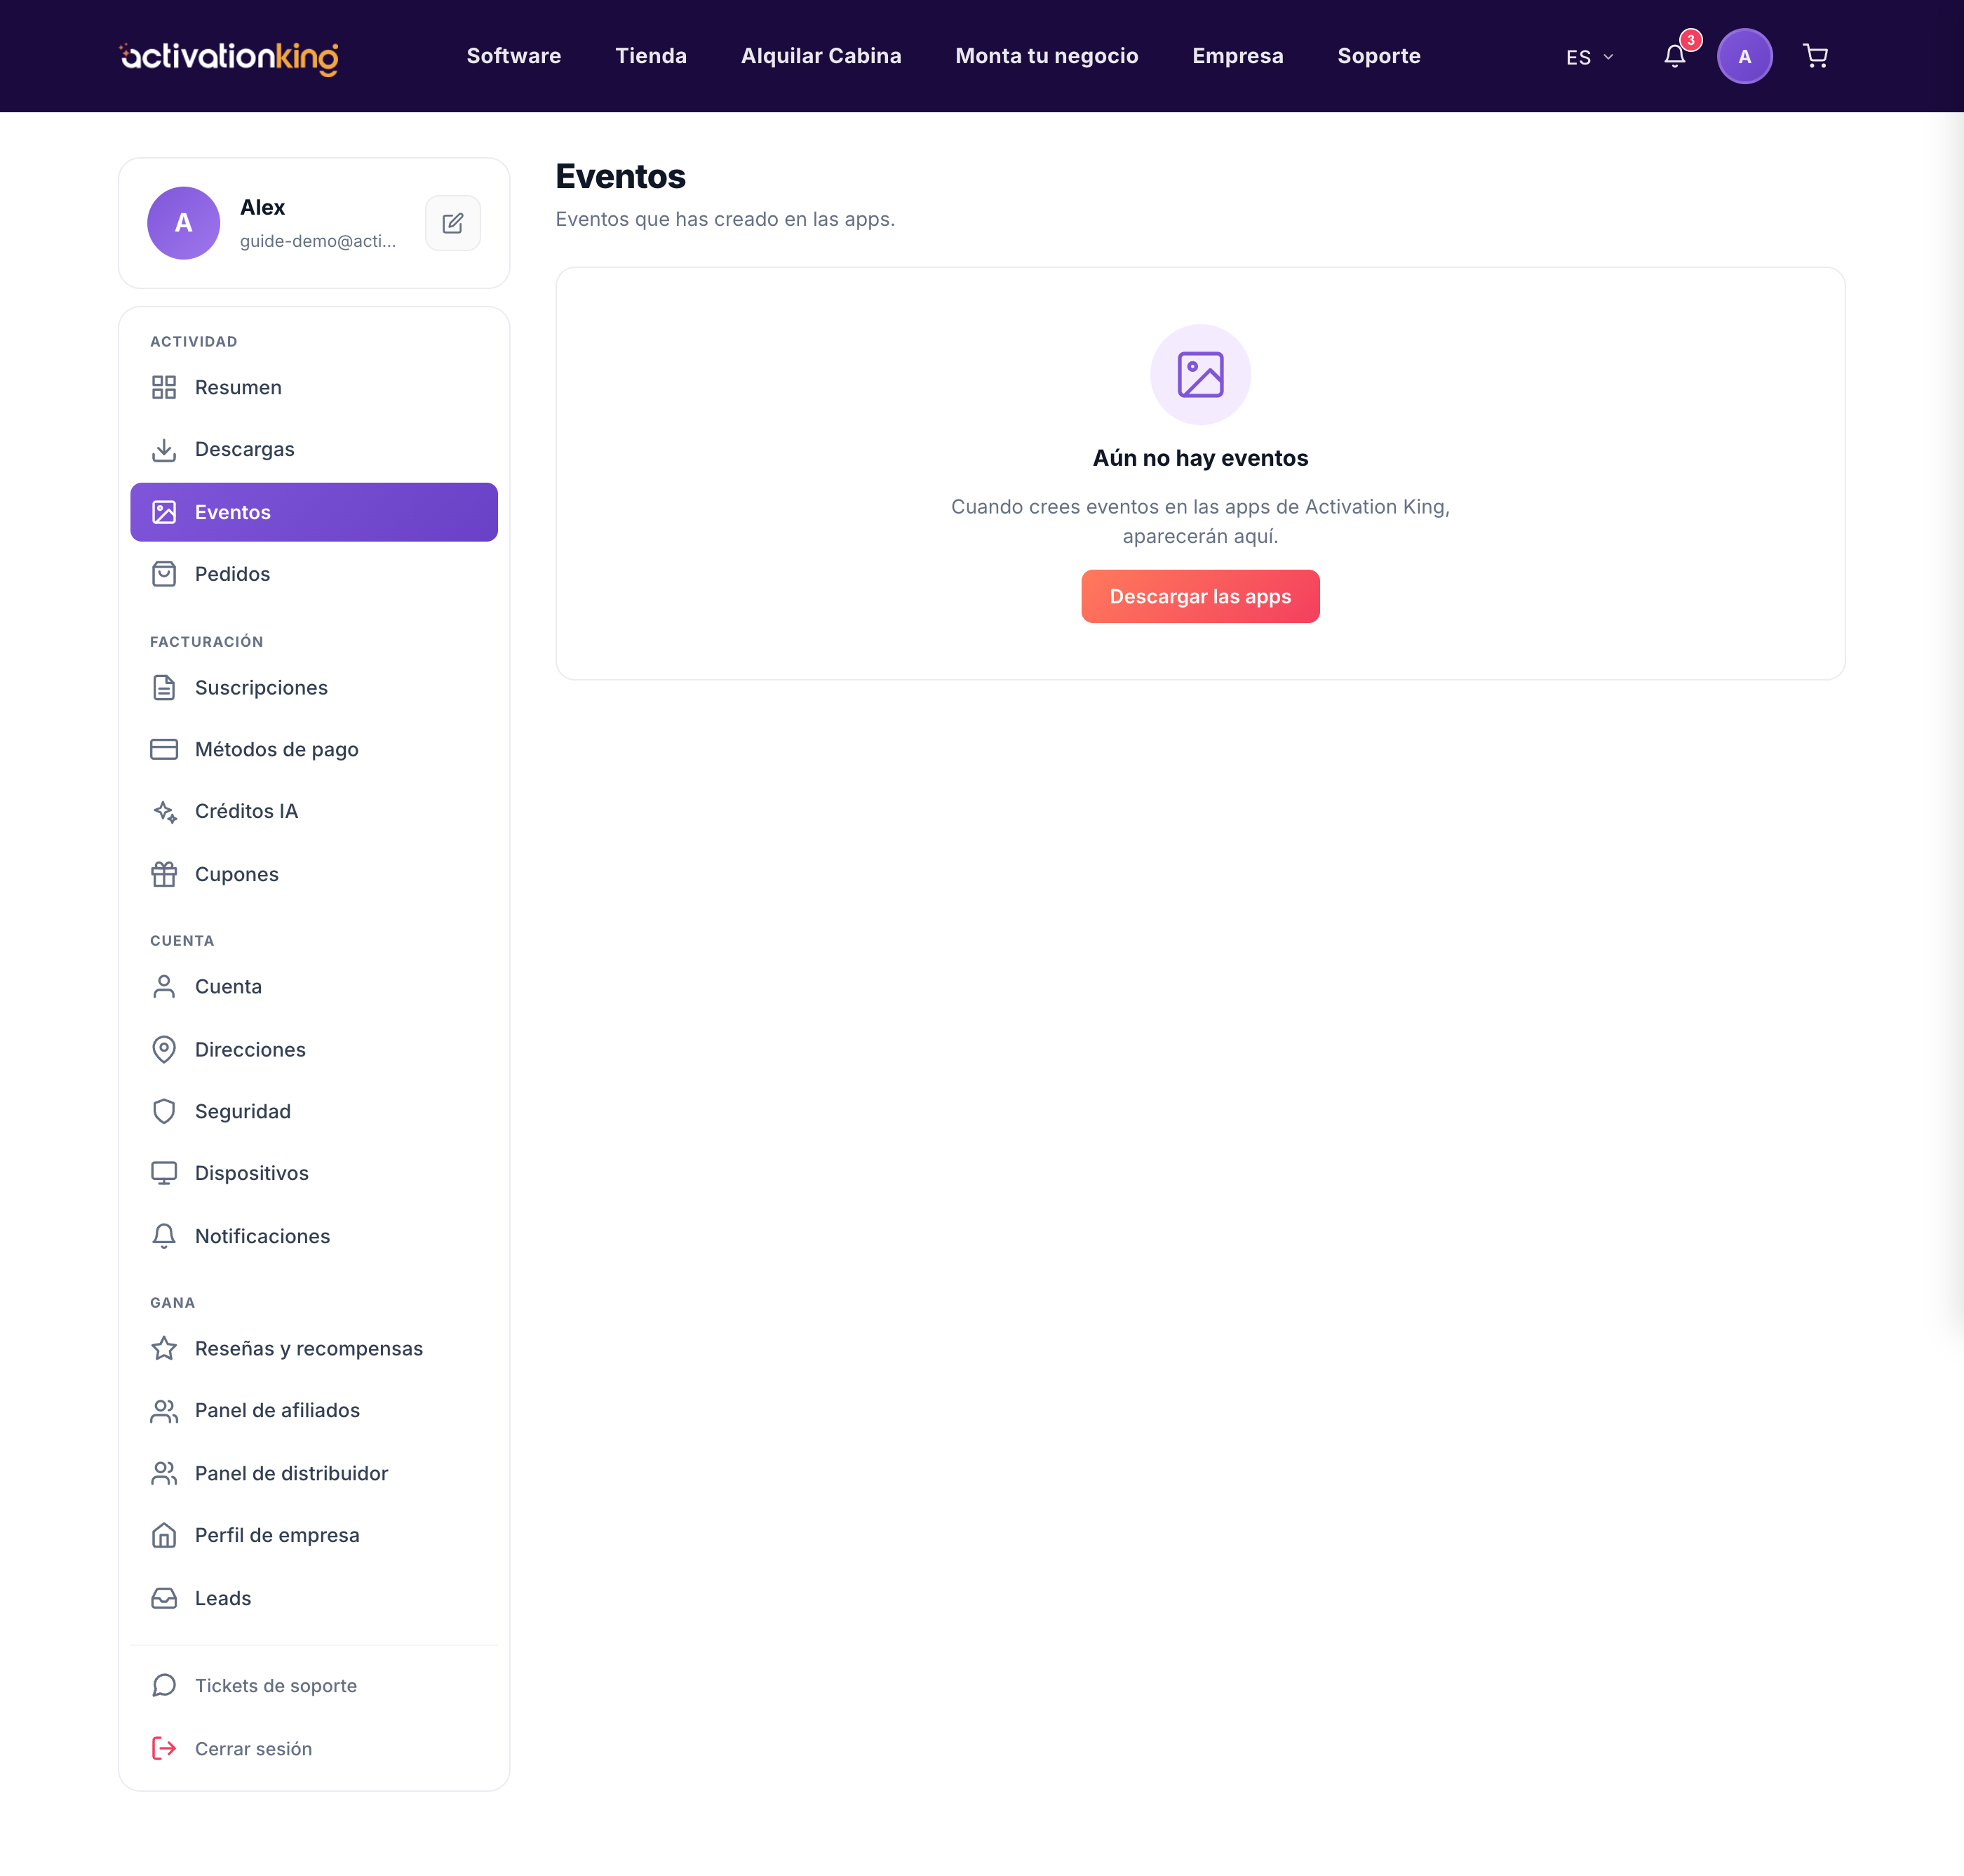1964x1876 pixels.
Task: Click the Direcciones map pin icon
Action: 164,1049
